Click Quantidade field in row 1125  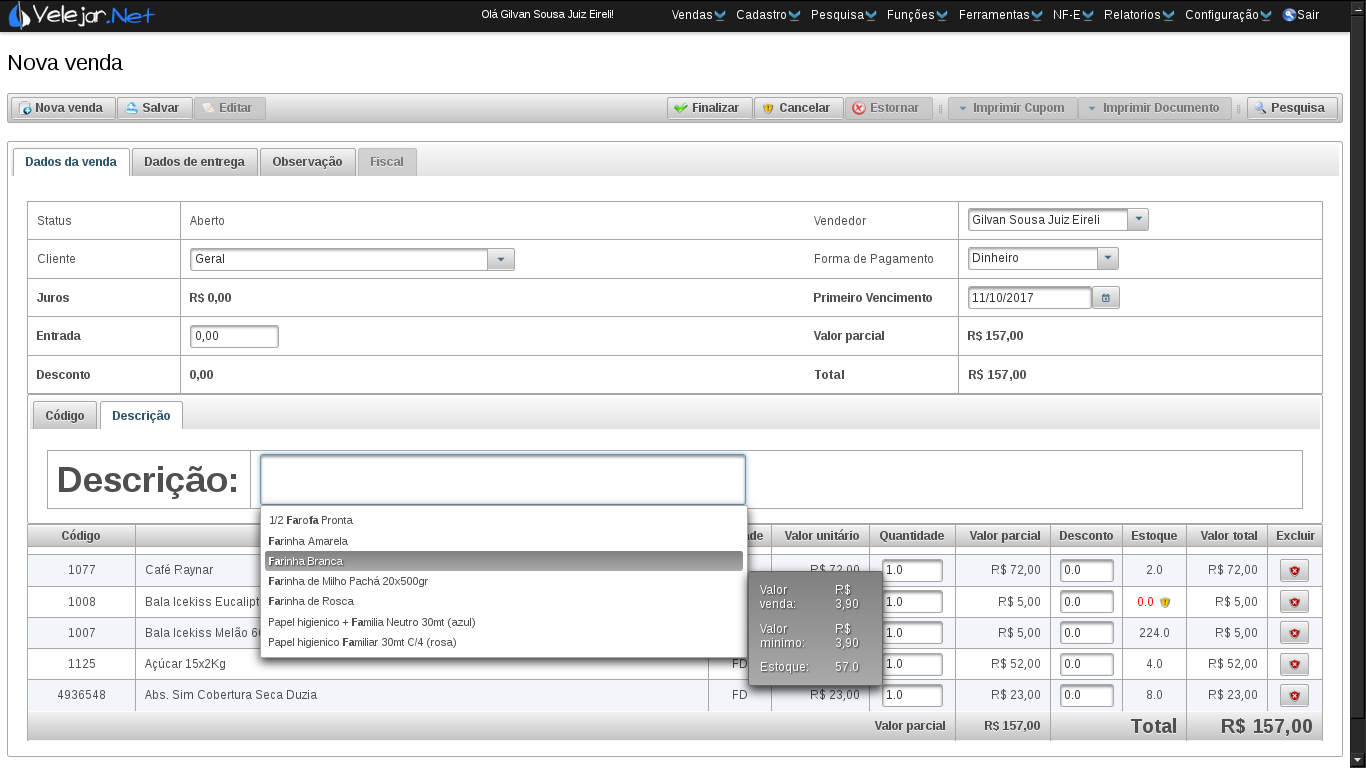coord(912,664)
